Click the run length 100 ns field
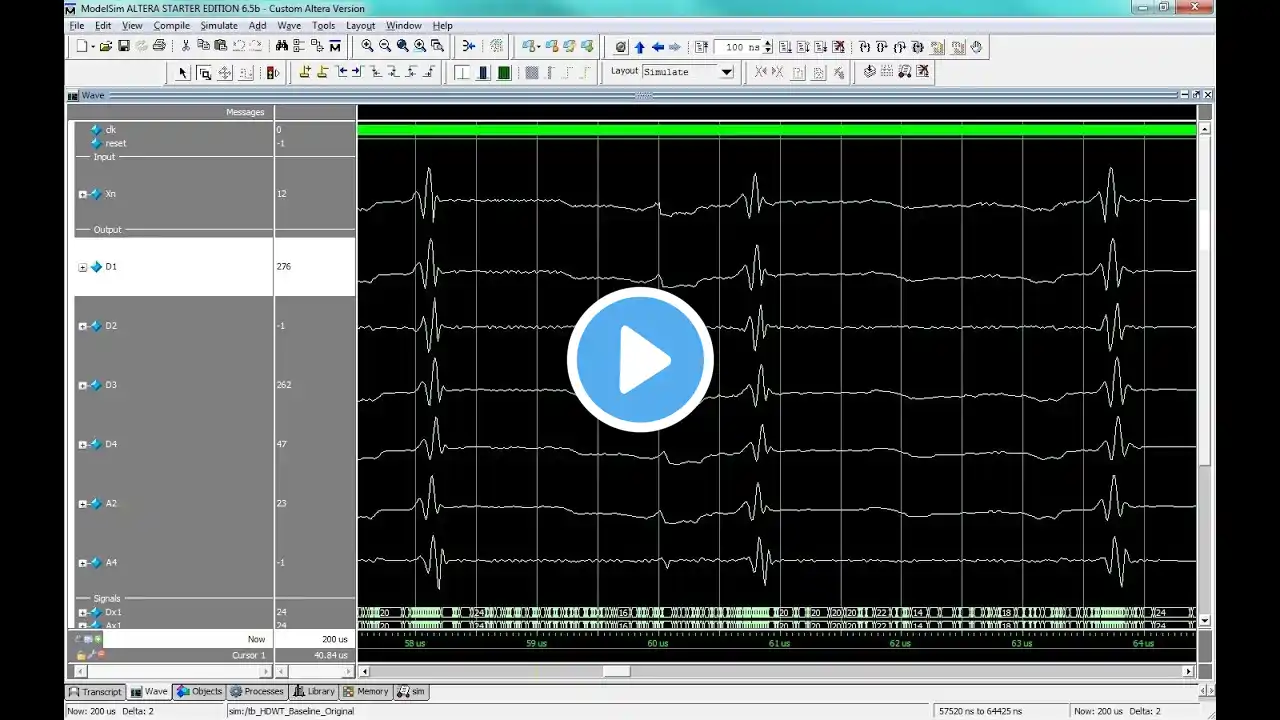Screen dimensions: 1280x720 (x=740, y=47)
